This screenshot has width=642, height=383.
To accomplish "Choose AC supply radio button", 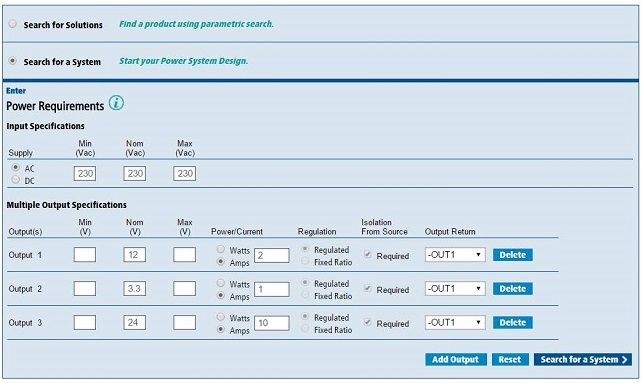I will (x=16, y=168).
